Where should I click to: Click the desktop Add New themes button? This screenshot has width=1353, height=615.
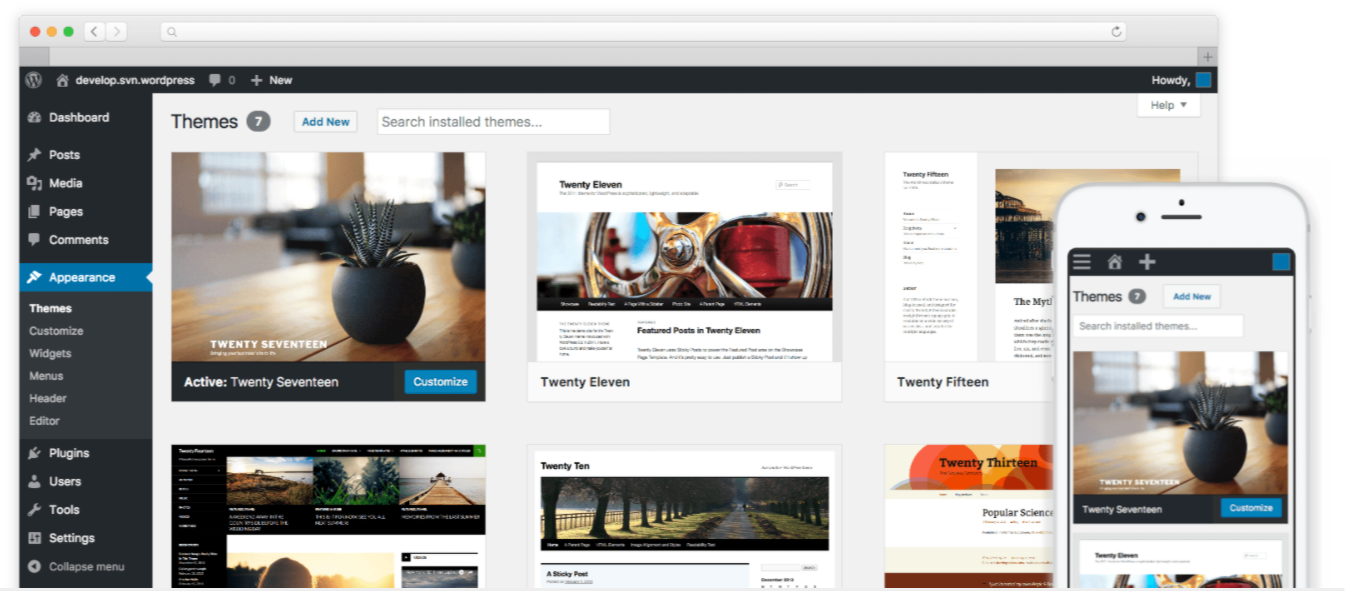(326, 122)
